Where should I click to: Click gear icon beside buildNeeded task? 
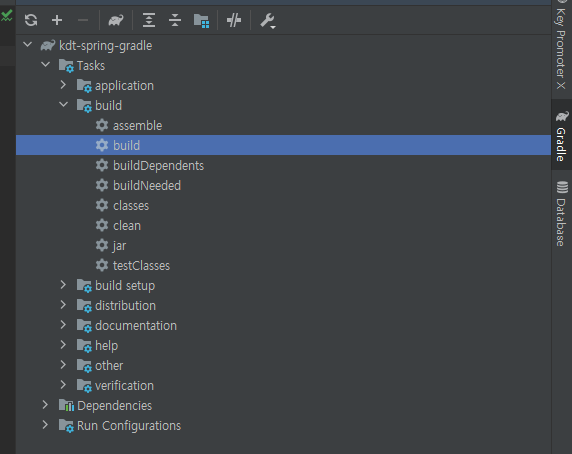[x=102, y=185]
